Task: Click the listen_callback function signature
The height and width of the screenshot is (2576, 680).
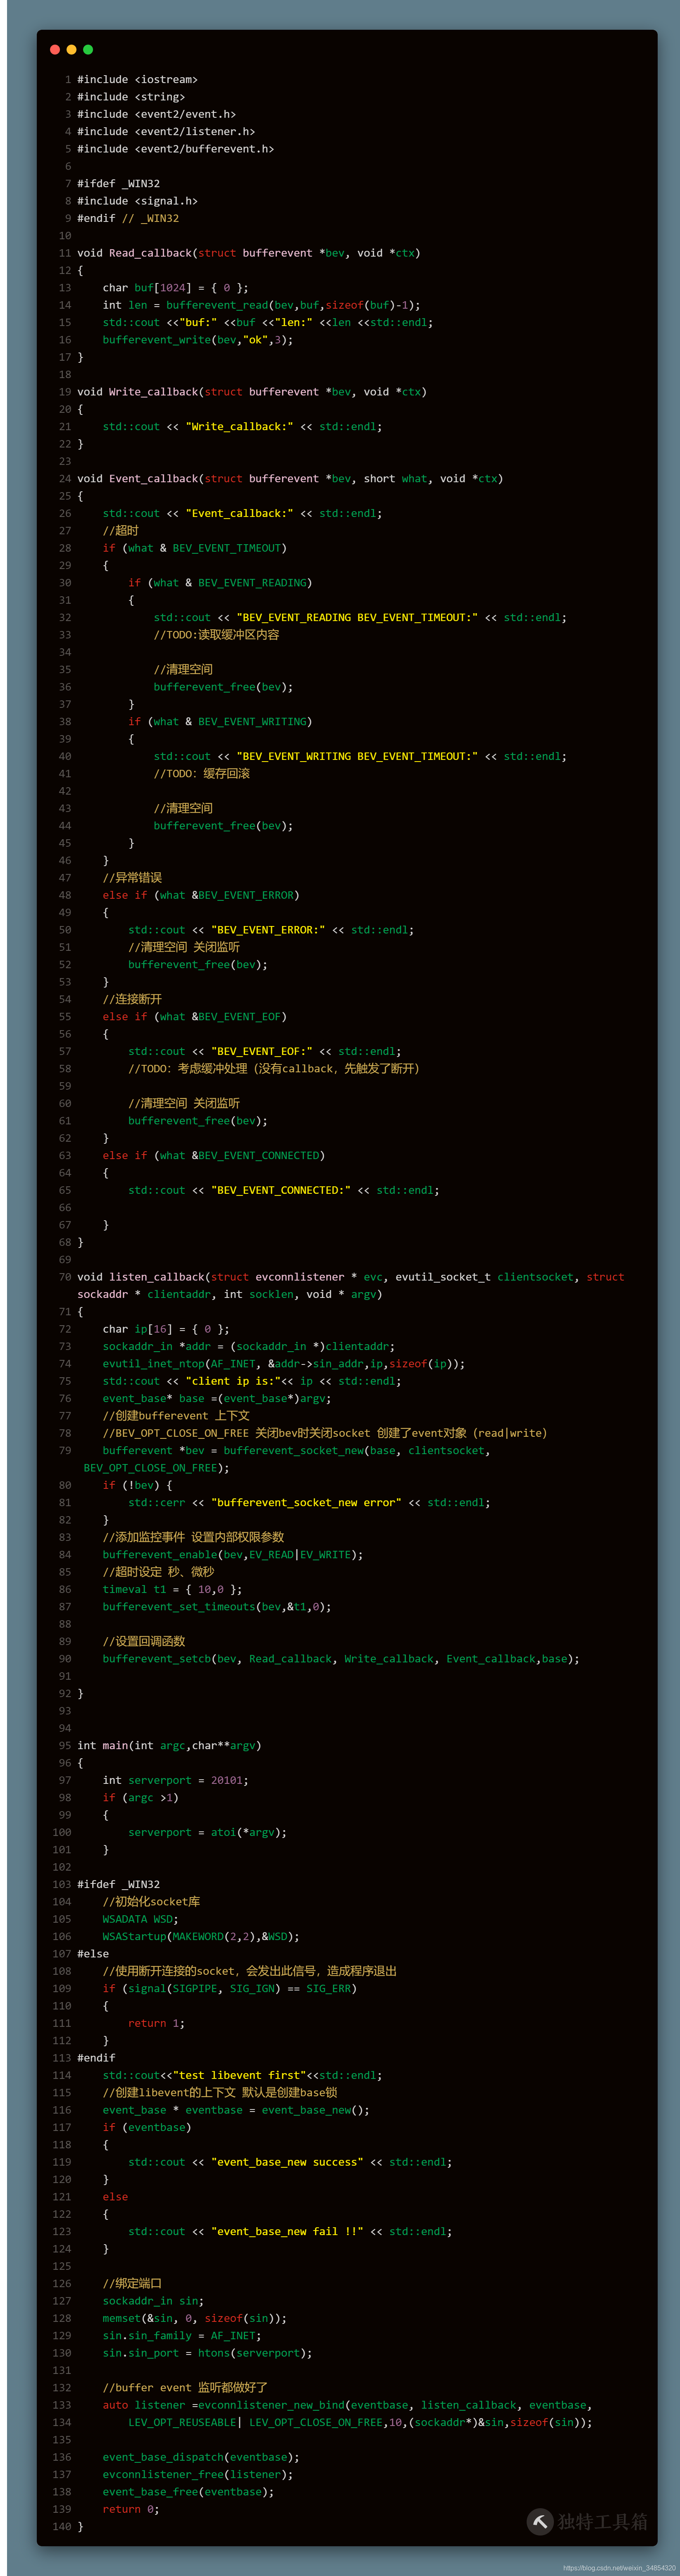Action: point(351,1286)
